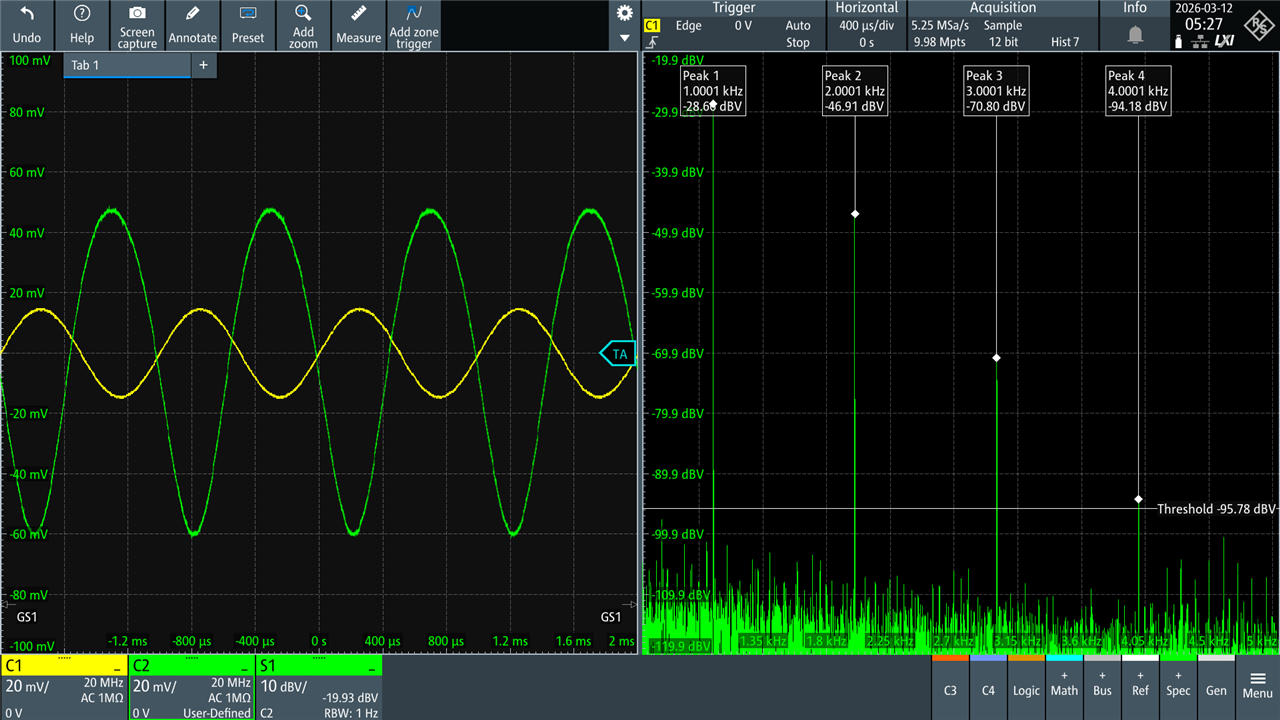Take a screen capture with camera icon
This screenshot has width=1280, height=720.
137,14
